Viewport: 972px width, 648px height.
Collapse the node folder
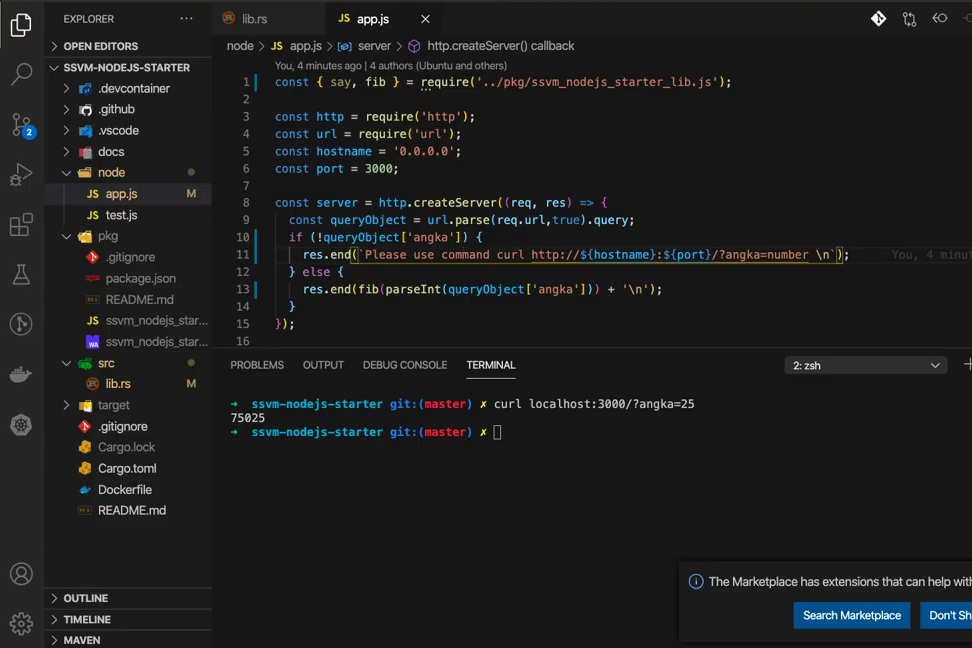pyautogui.click(x=129, y=172)
